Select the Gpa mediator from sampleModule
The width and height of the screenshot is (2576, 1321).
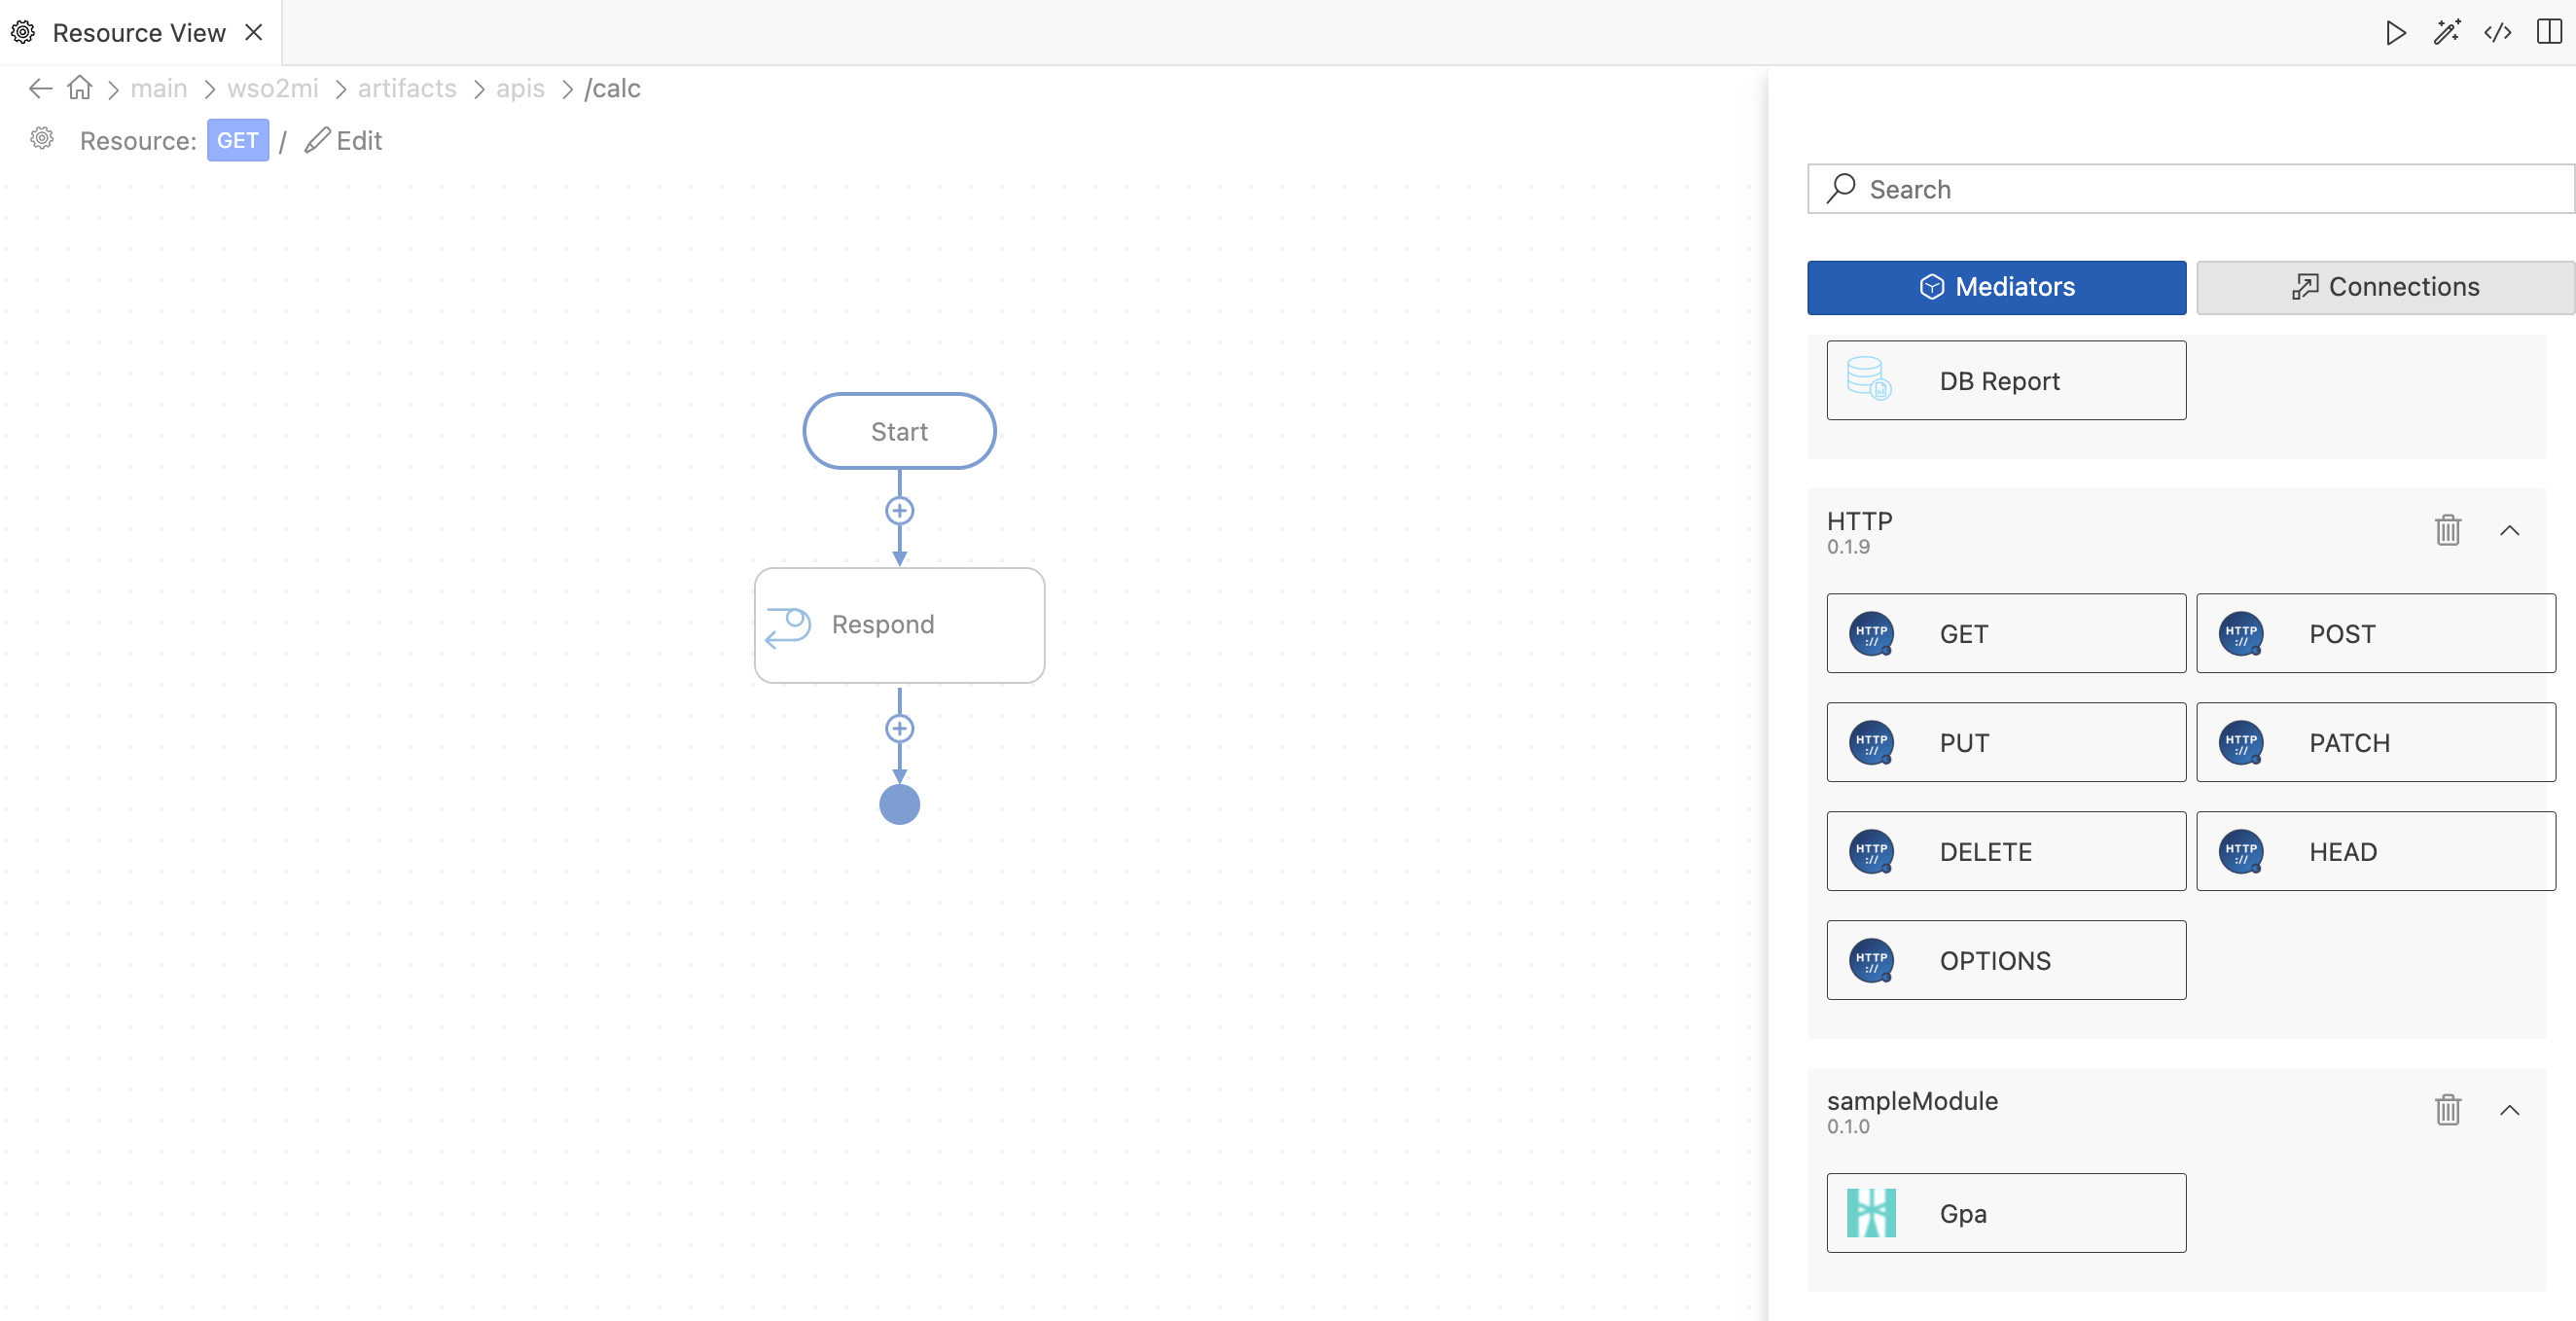click(2005, 1214)
